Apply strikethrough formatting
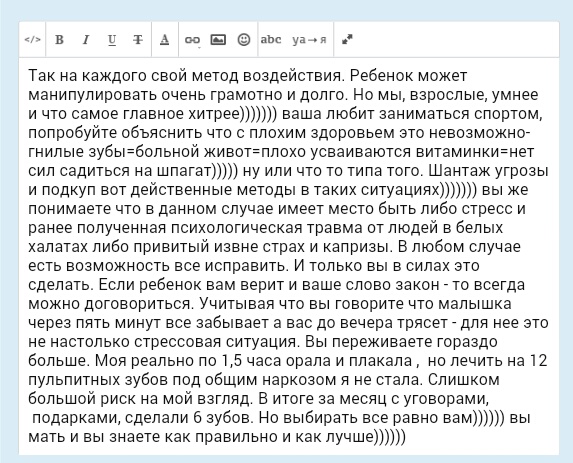 pos(138,39)
